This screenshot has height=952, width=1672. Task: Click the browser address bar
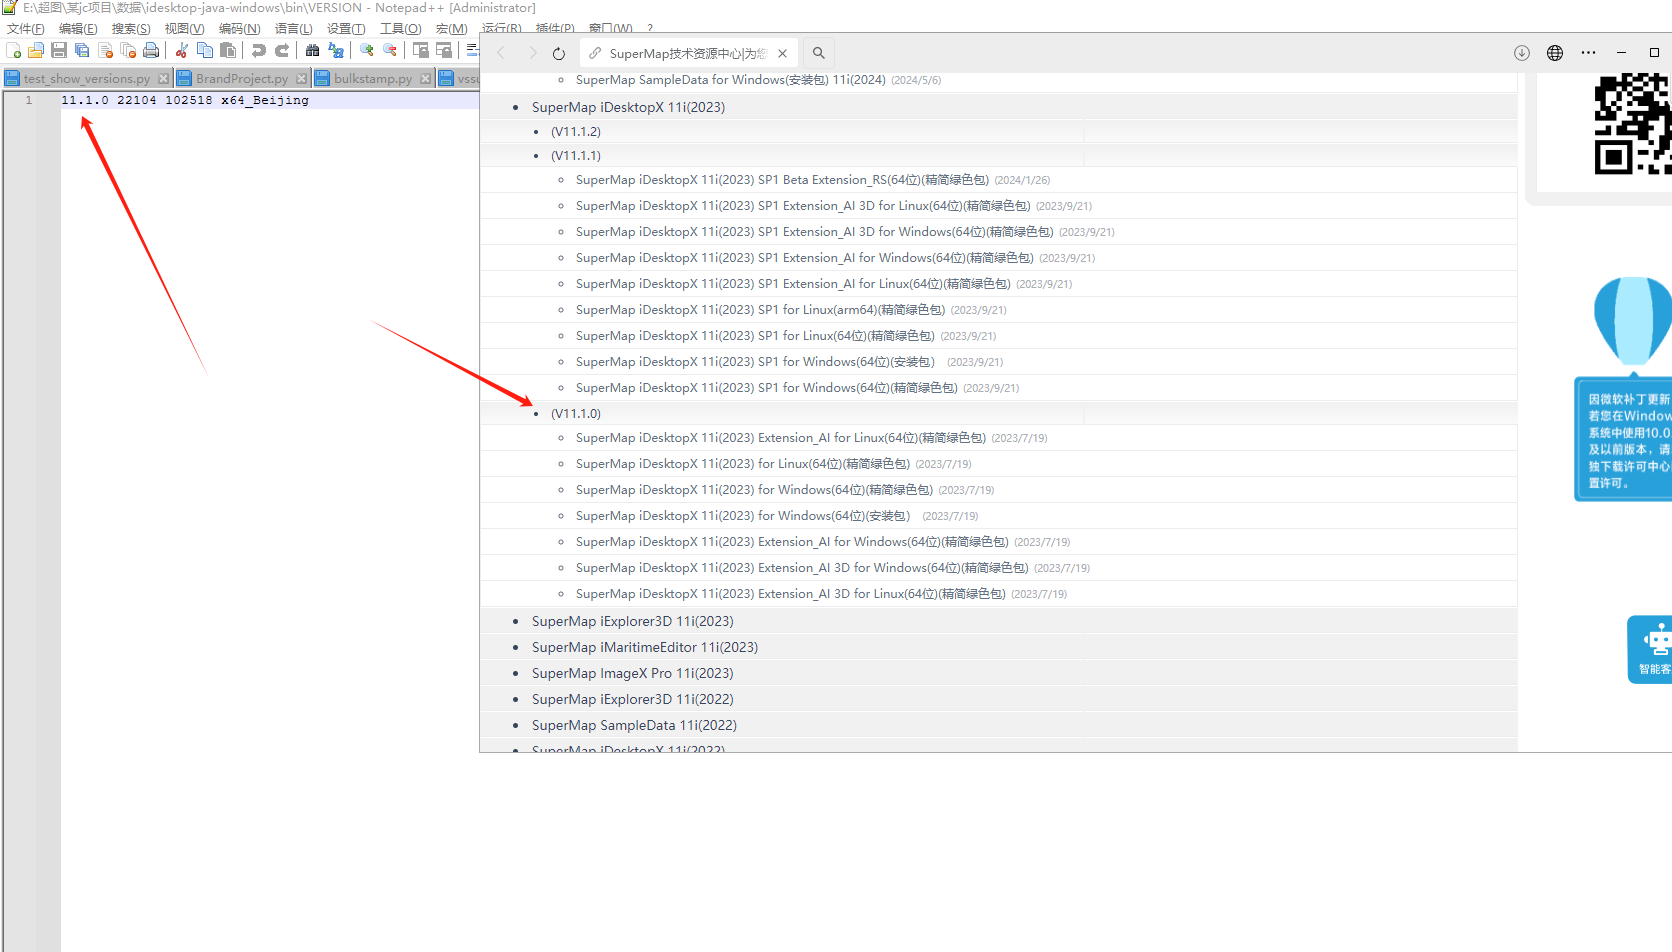coord(690,53)
